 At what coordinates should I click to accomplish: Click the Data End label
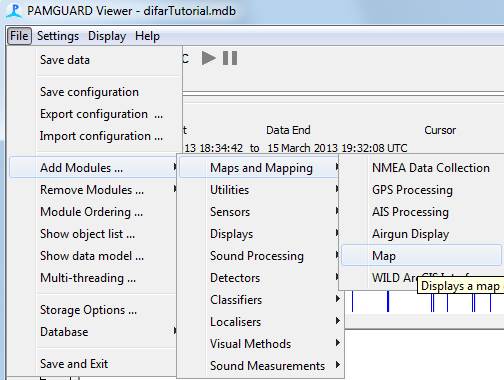tap(288, 130)
